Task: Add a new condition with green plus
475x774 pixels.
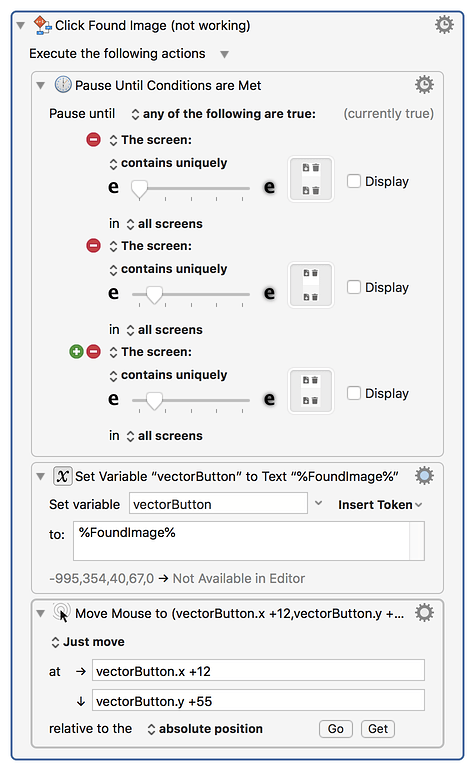Action: (76, 351)
